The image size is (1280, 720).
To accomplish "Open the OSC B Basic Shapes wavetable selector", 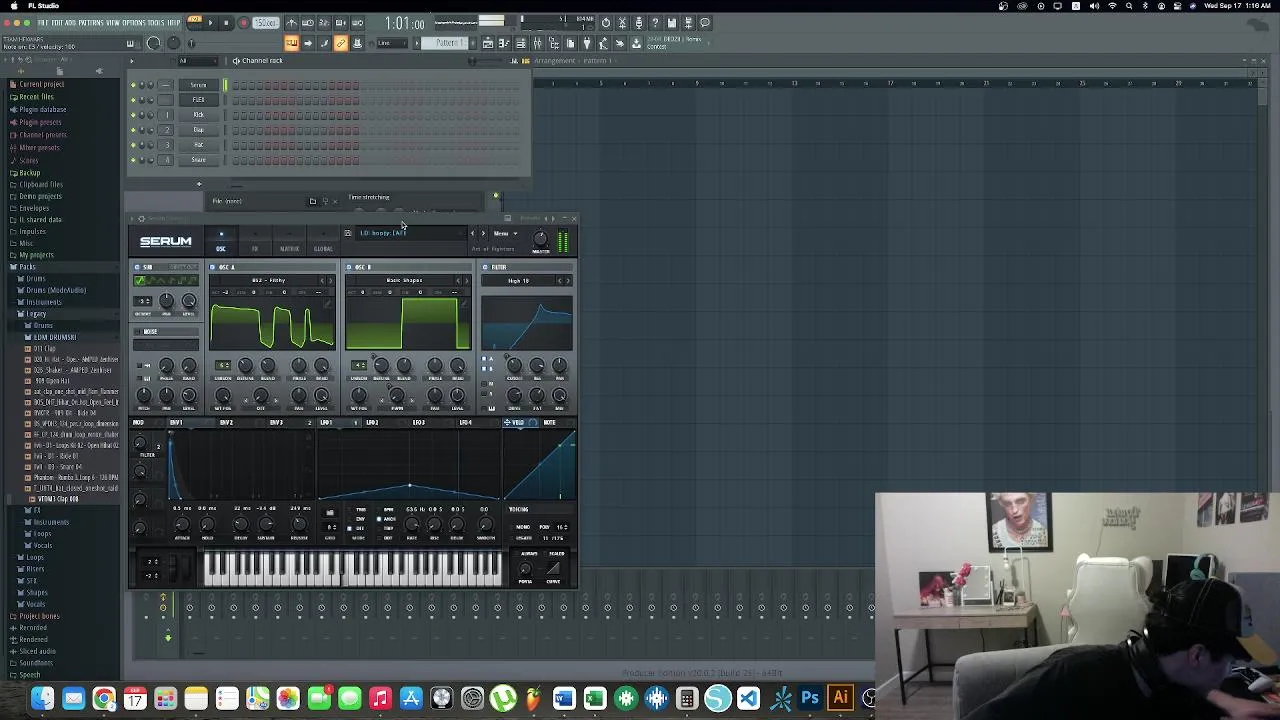I will (x=404, y=281).
